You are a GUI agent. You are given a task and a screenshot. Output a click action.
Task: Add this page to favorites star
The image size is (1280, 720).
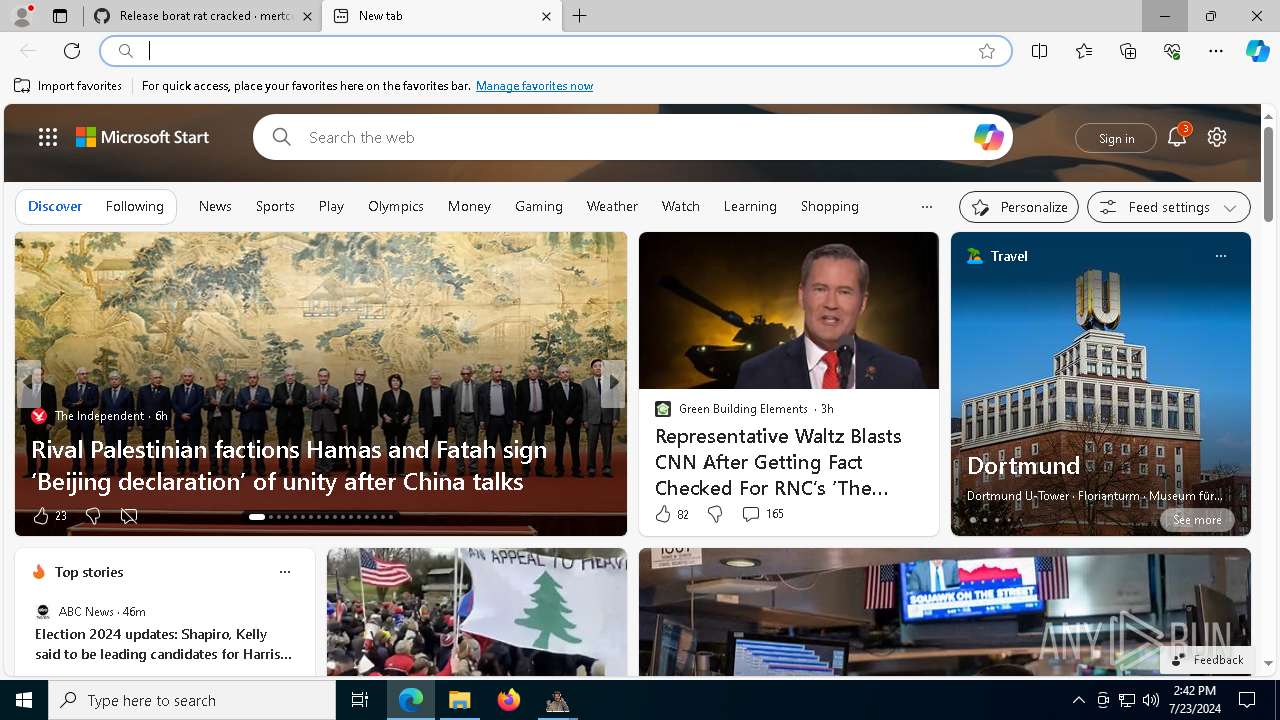pos(987,51)
